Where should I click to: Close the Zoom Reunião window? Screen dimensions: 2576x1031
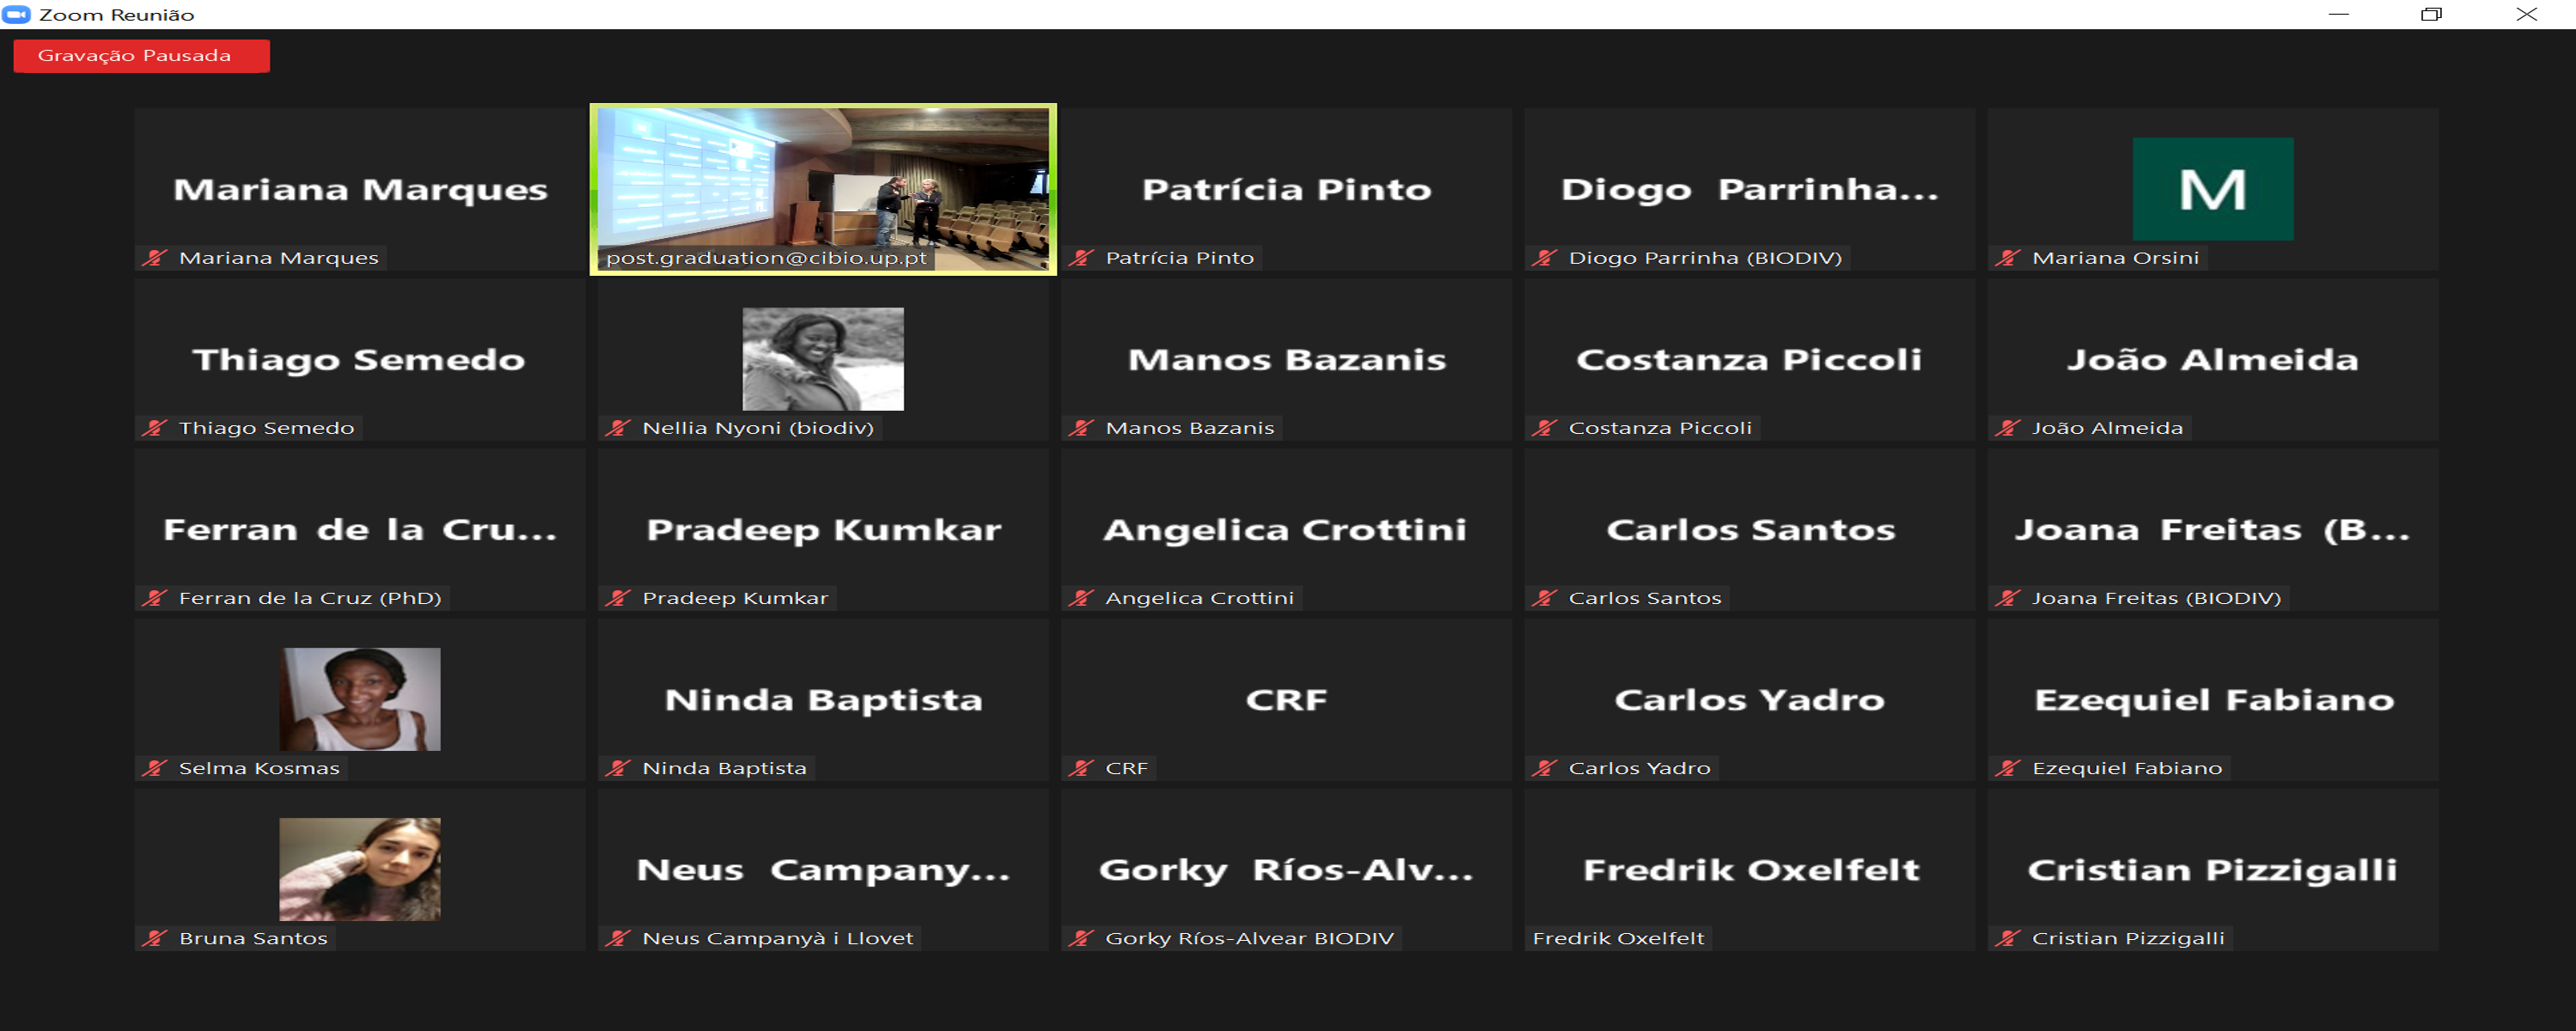tap(2526, 14)
